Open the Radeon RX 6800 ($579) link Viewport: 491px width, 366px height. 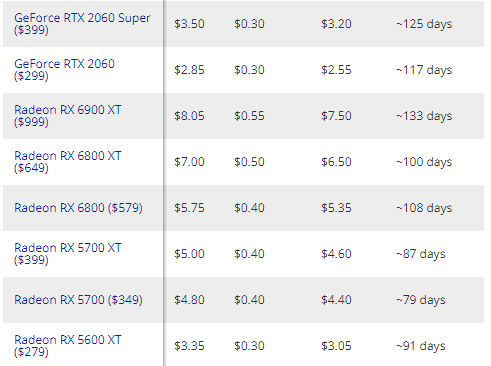point(78,208)
